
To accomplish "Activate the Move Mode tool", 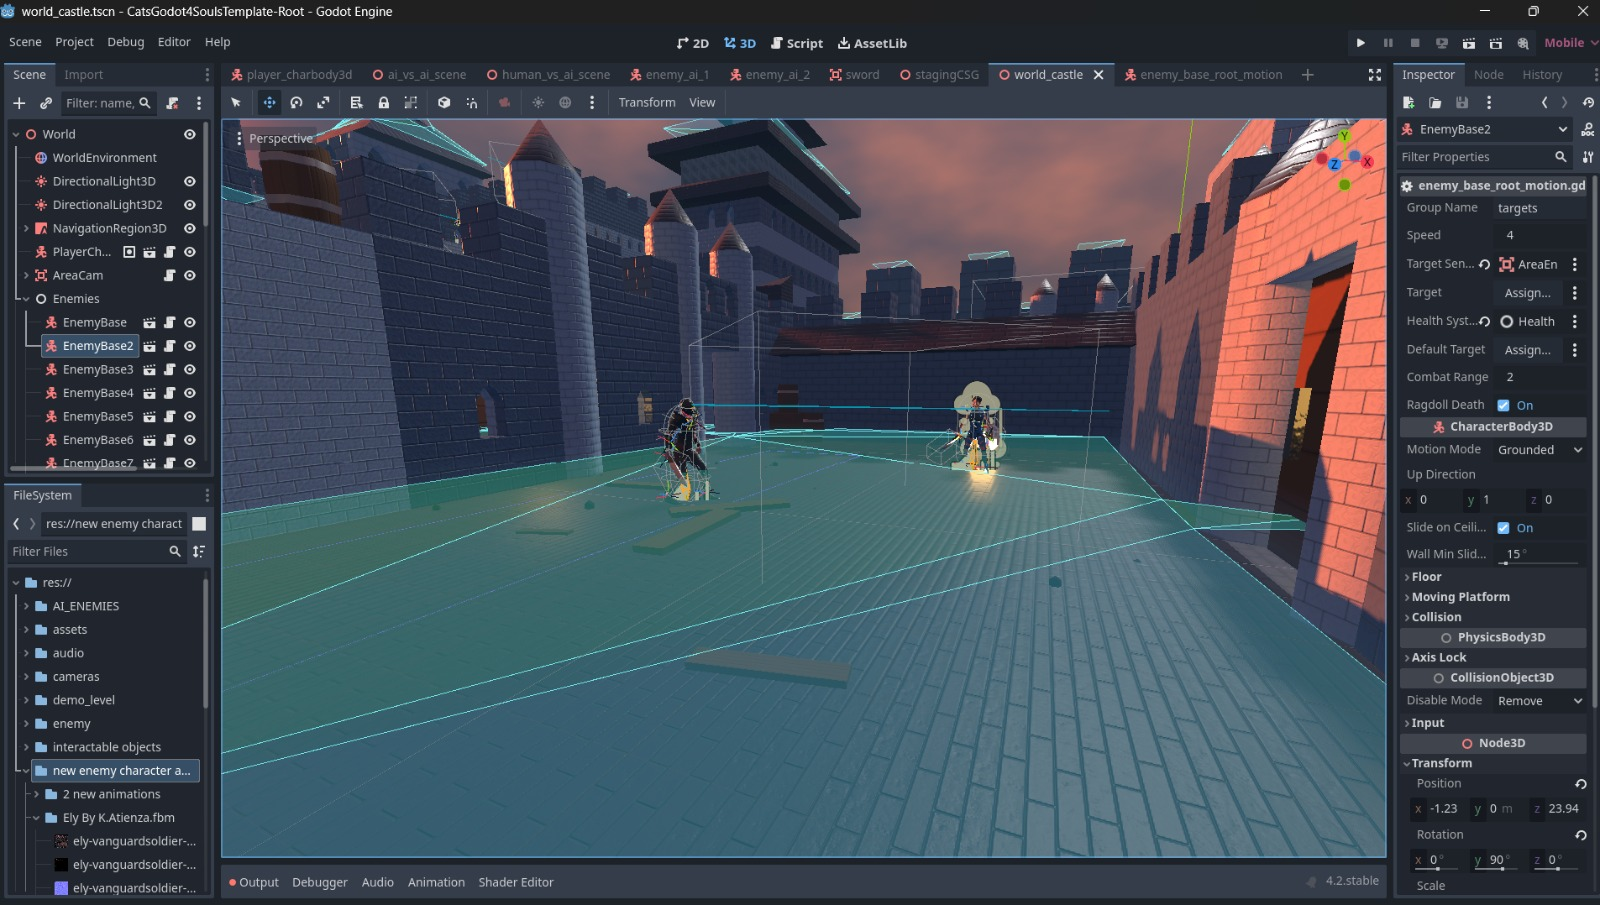I will click(x=270, y=102).
